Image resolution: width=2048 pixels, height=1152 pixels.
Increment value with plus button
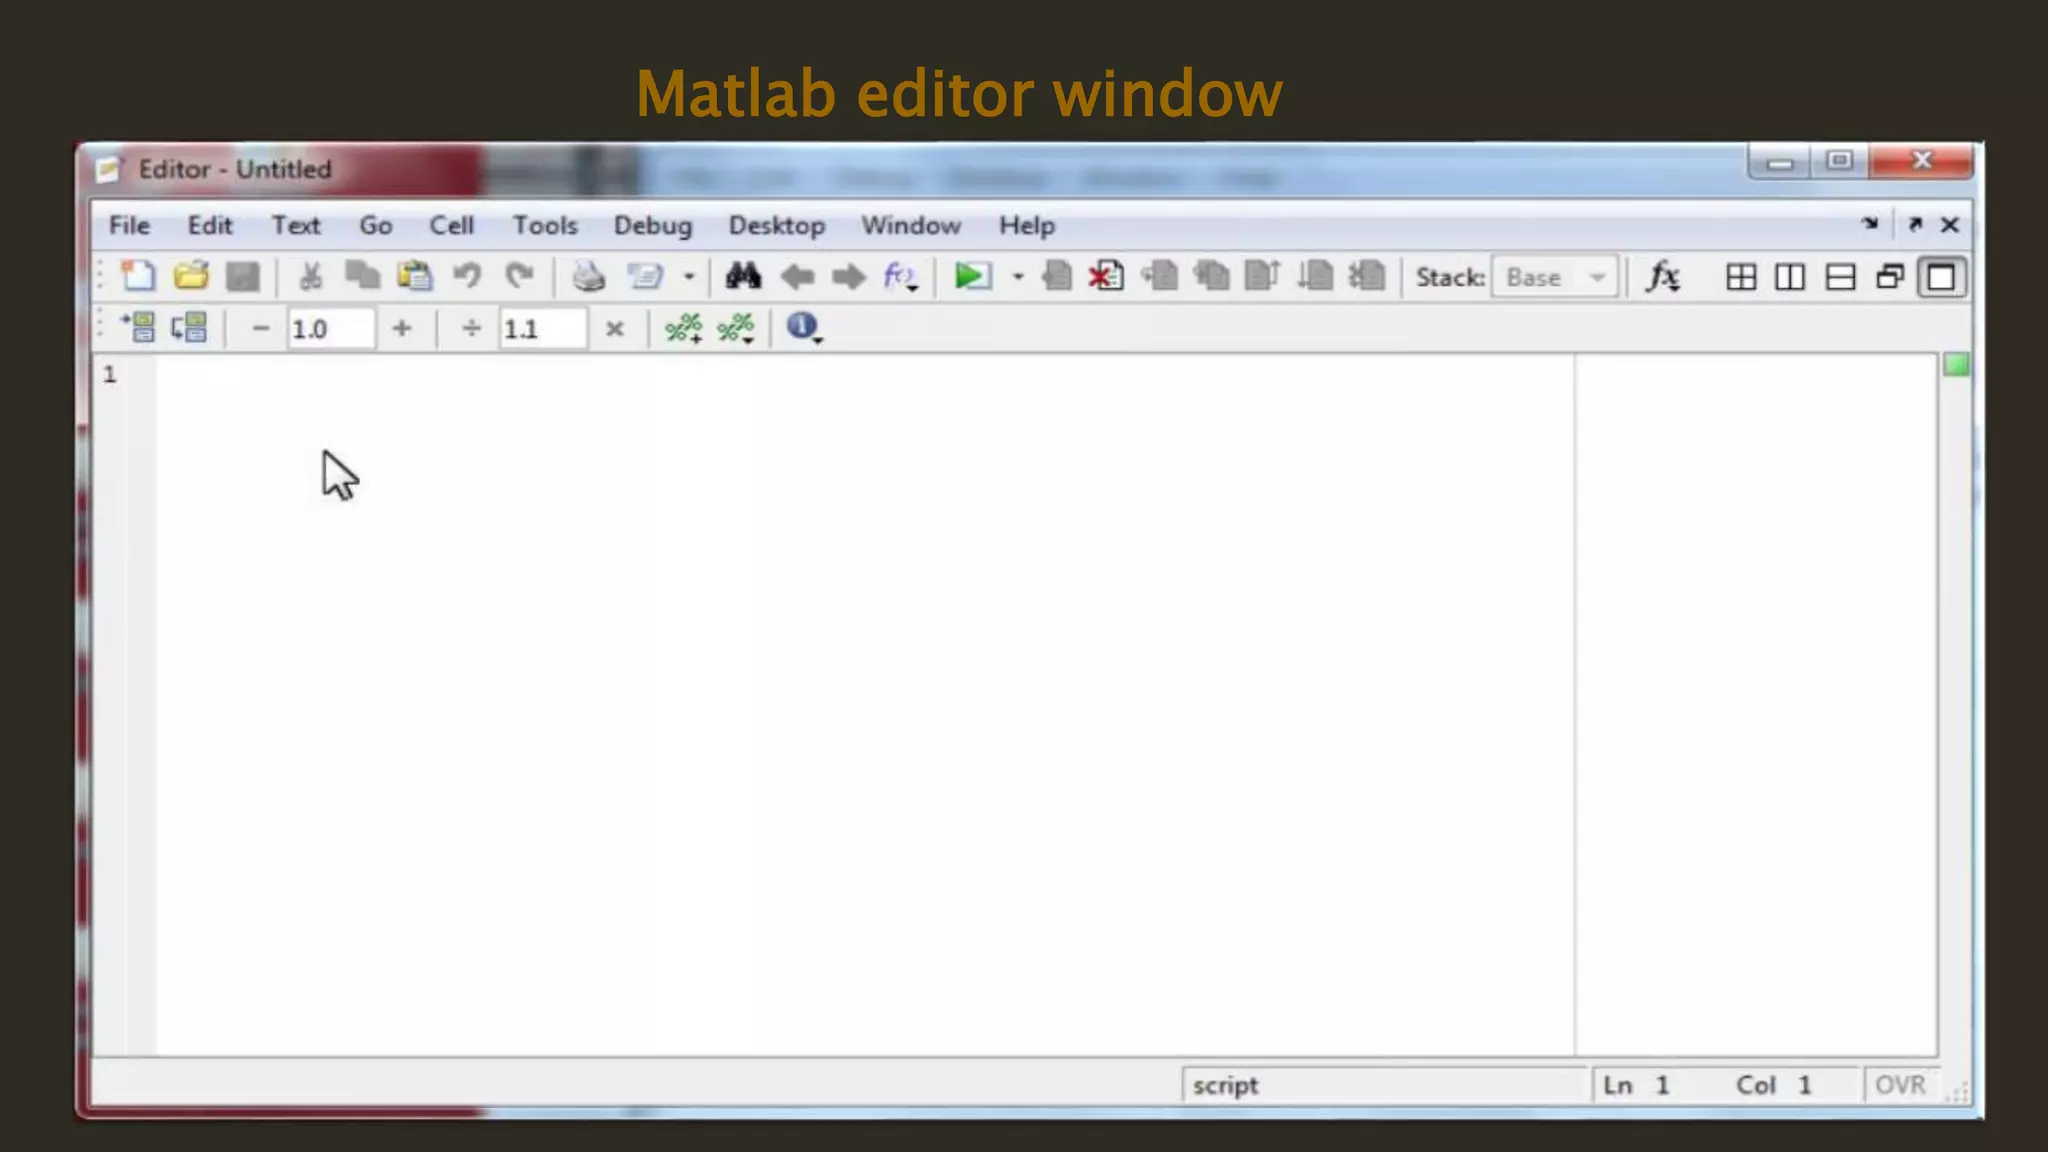(x=401, y=328)
